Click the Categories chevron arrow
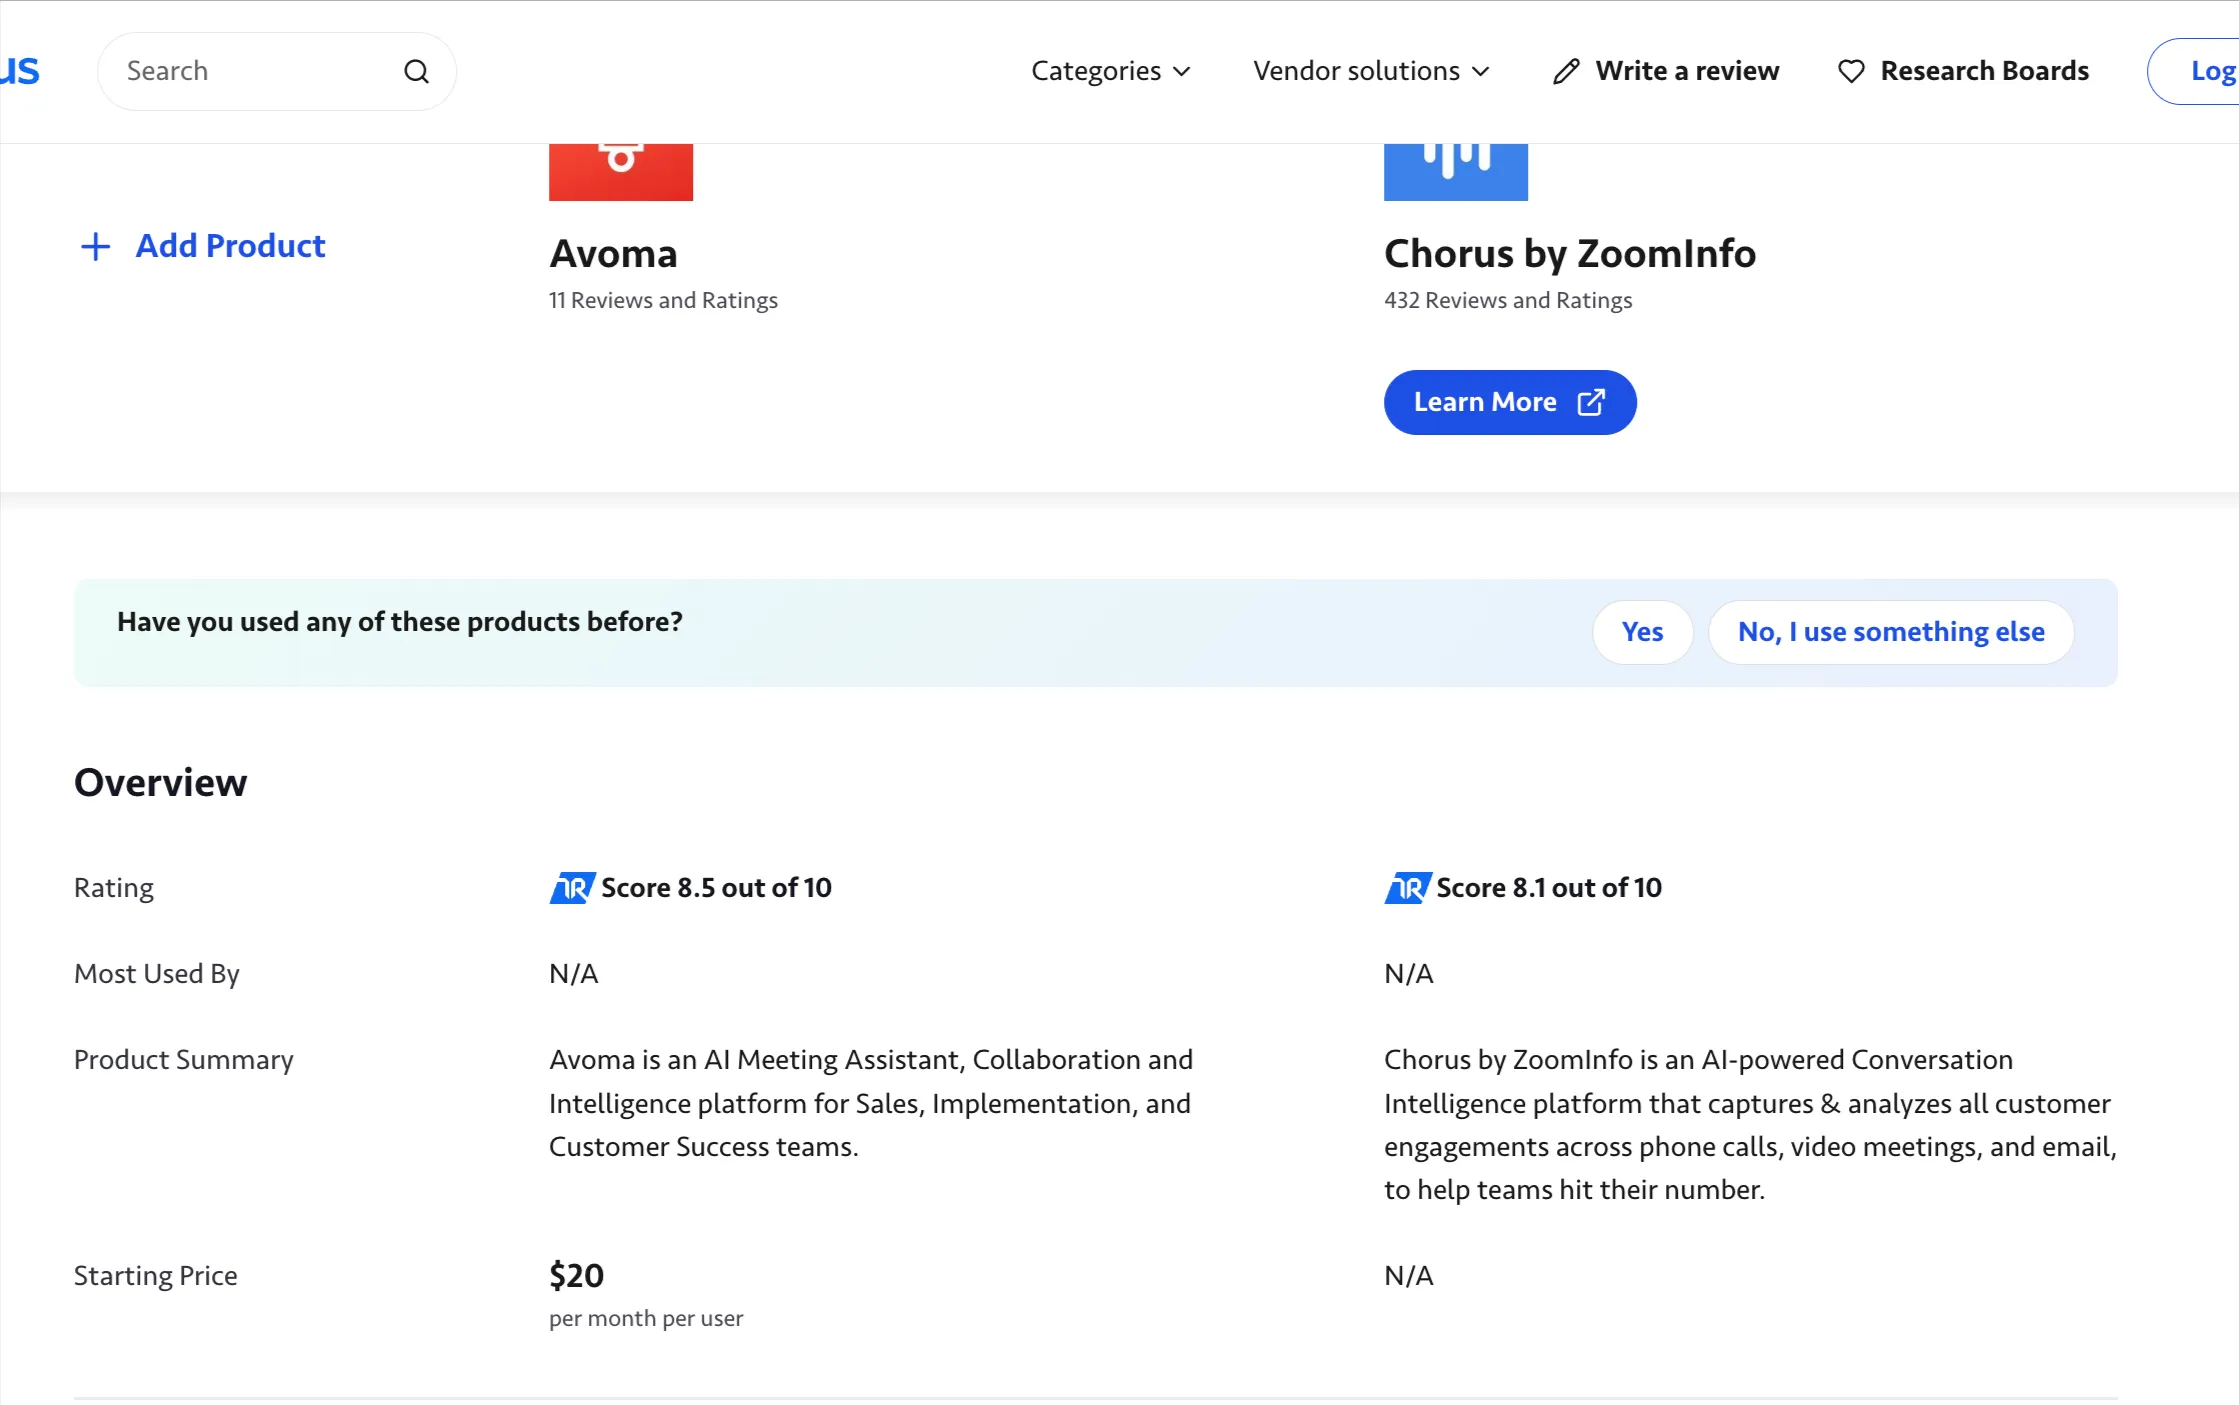This screenshot has height=1405, width=2239. (x=1181, y=72)
